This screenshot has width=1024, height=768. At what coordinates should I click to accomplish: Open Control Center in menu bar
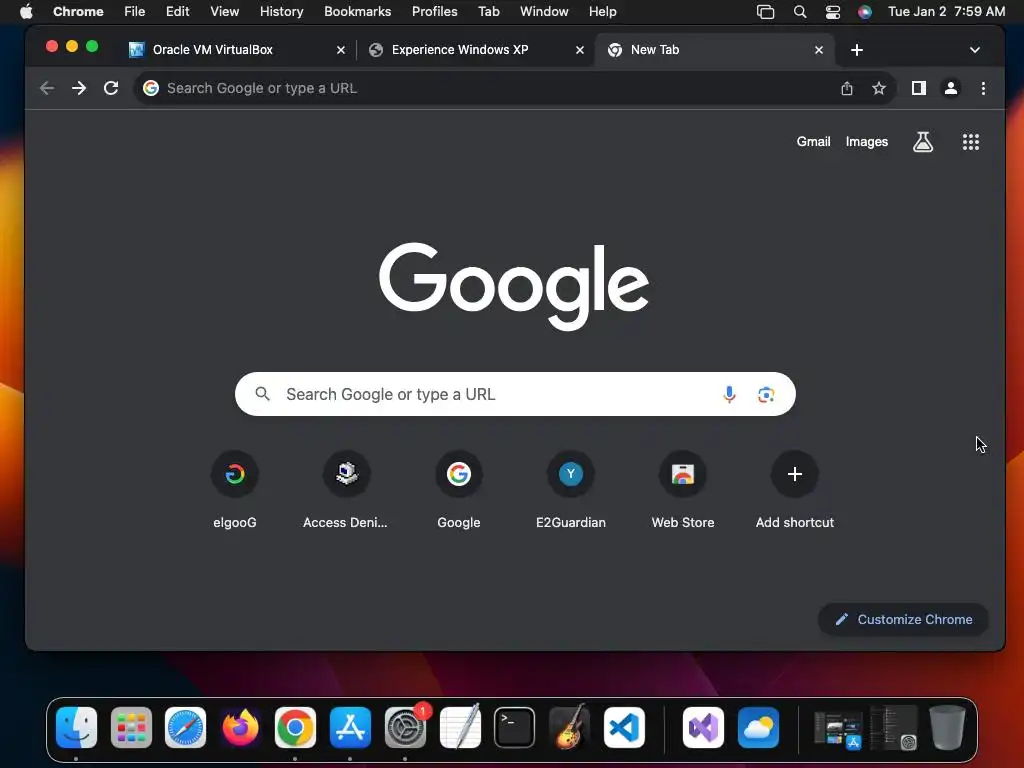click(833, 12)
